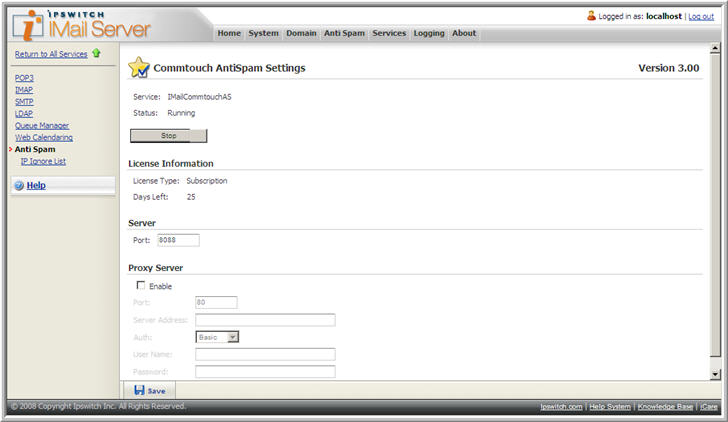
Task: Stop the IMailCommtouchAS service
Action: tap(169, 136)
